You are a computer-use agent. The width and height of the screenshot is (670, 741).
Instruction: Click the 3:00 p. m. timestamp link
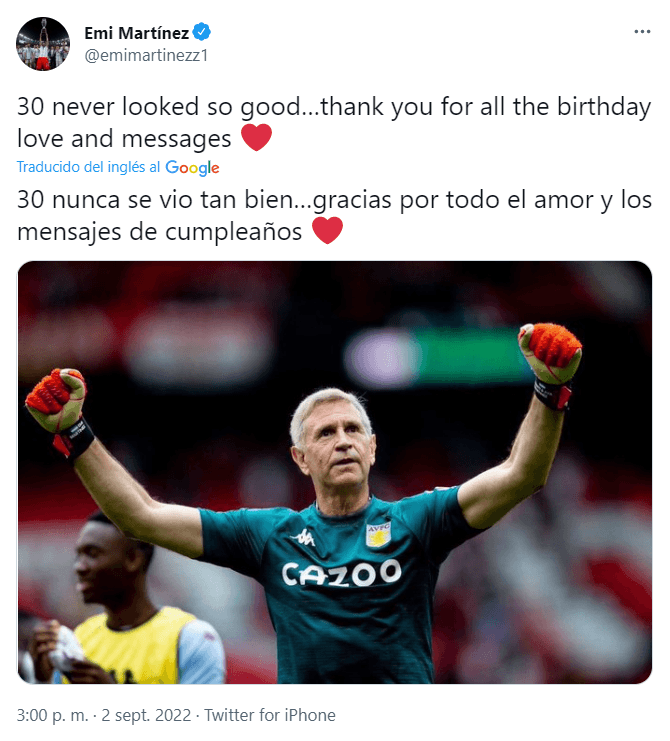tap(52, 715)
